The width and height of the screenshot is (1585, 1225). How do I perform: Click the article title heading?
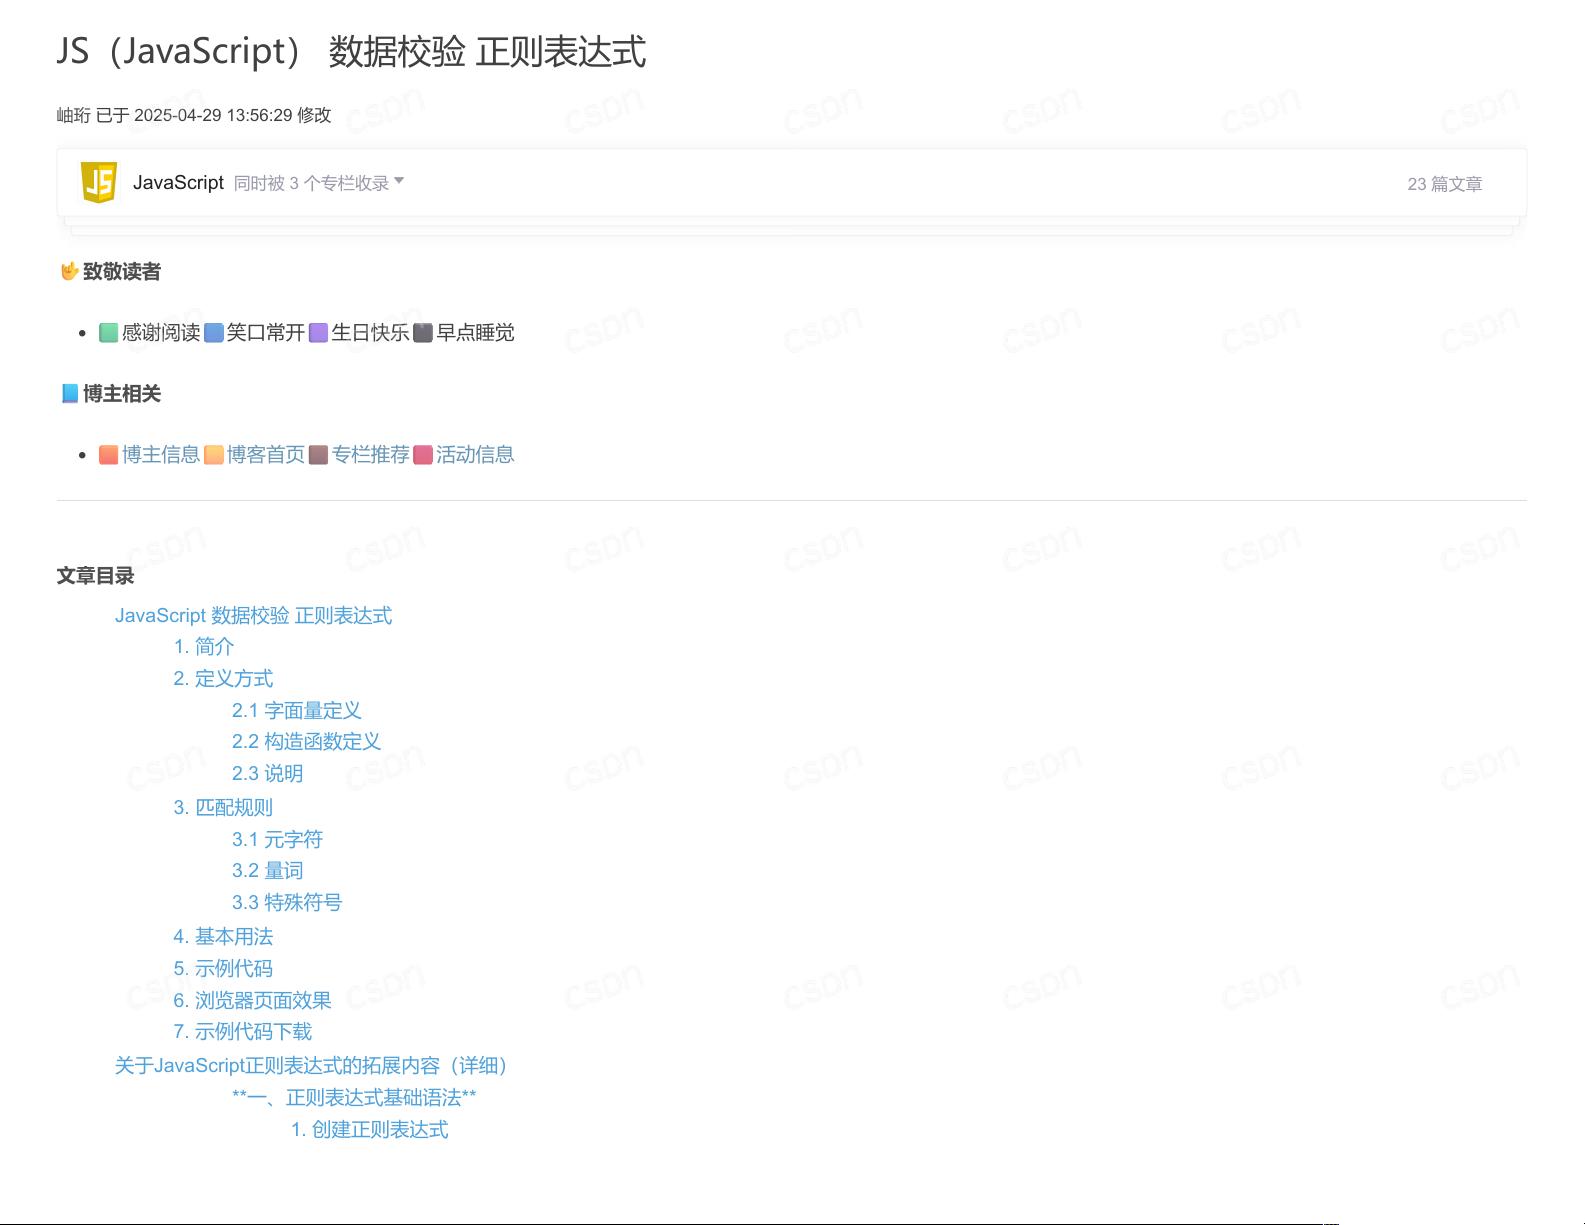351,51
